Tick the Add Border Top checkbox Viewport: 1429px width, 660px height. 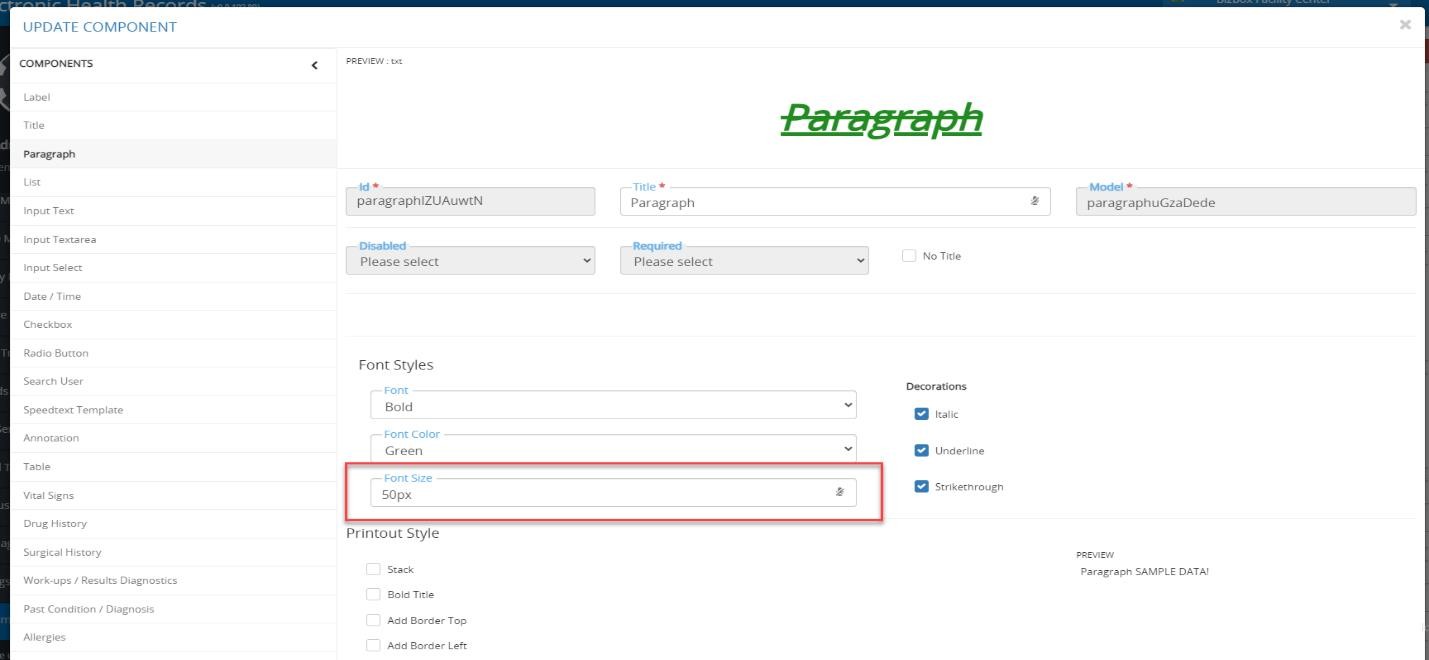coord(373,620)
